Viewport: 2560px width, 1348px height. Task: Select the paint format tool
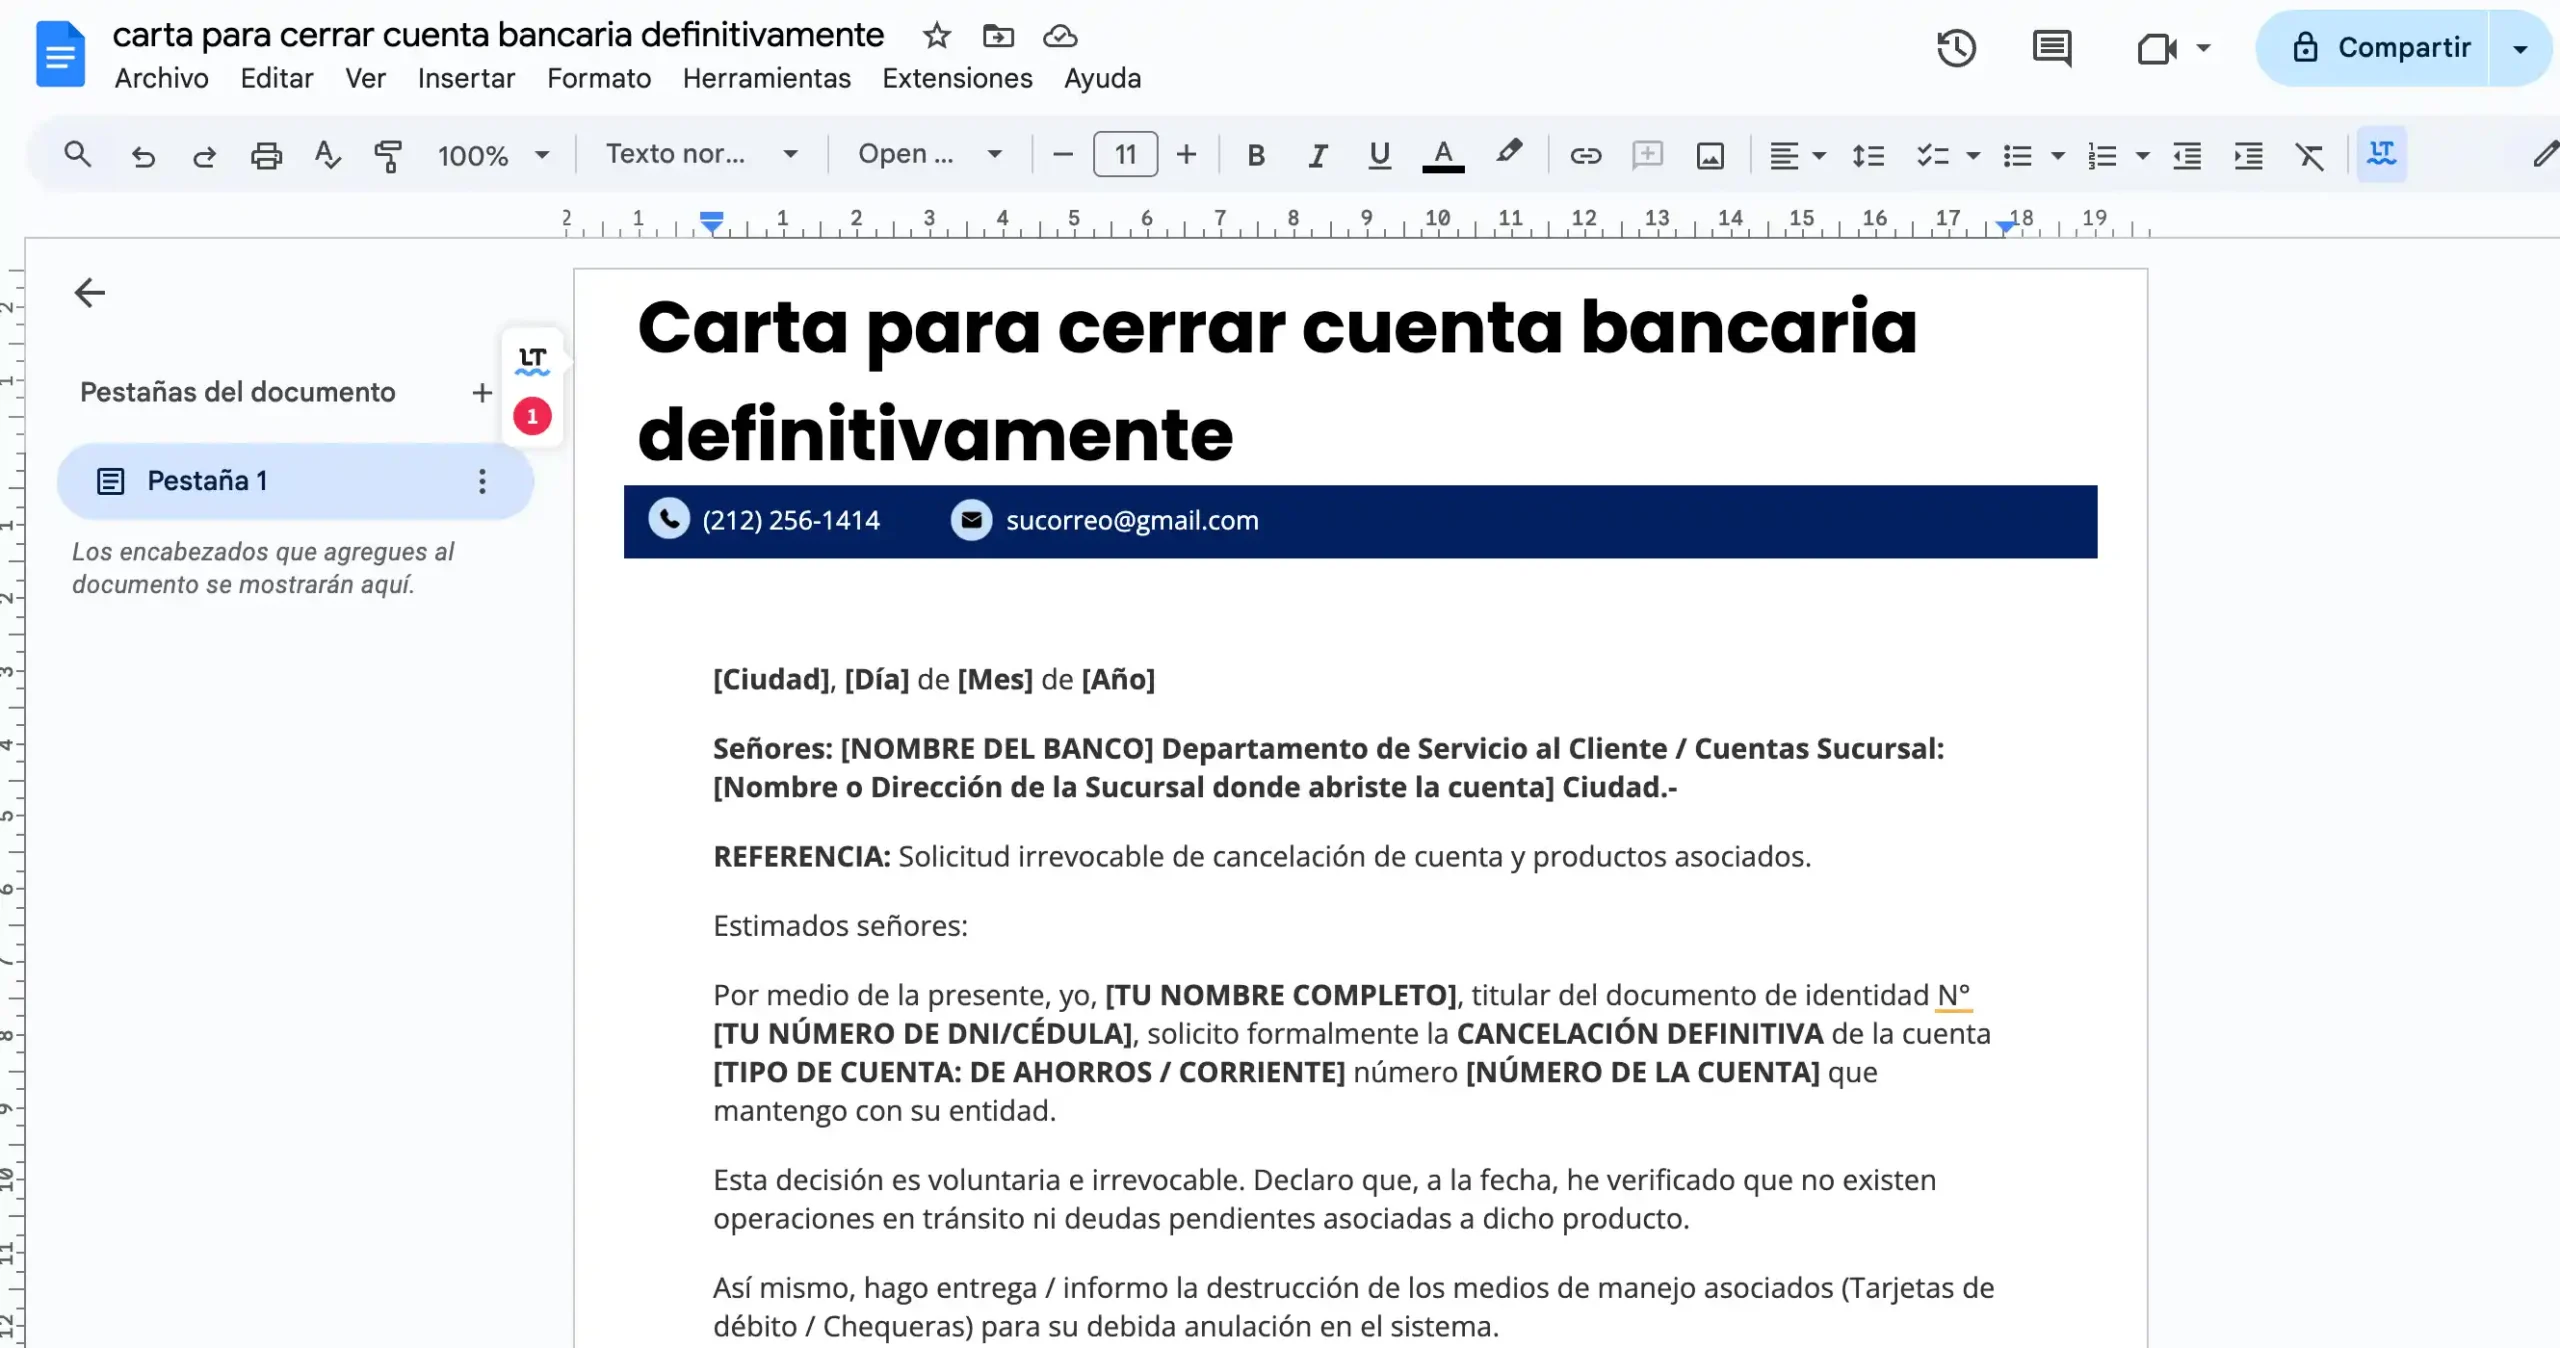(388, 155)
